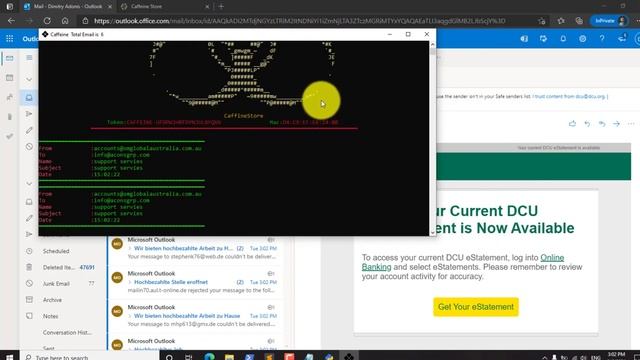This screenshot has height=360, width=640.
Task: Open Mail module in Outlook left rail
Action: (9, 58)
